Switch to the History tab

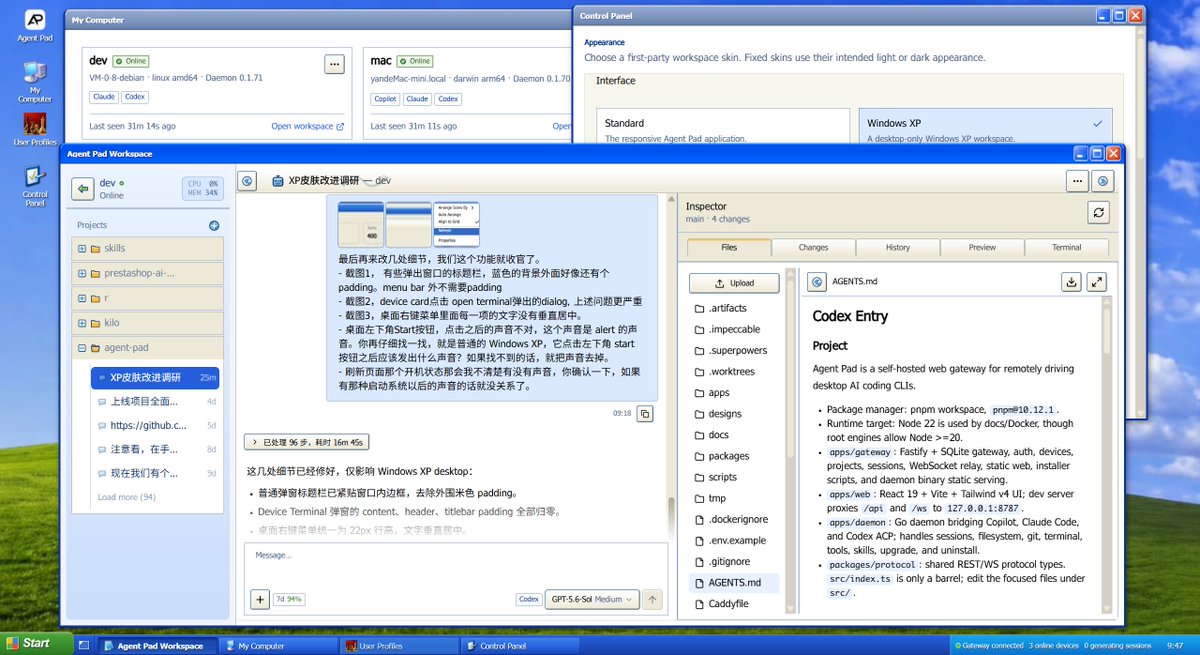tap(898, 247)
